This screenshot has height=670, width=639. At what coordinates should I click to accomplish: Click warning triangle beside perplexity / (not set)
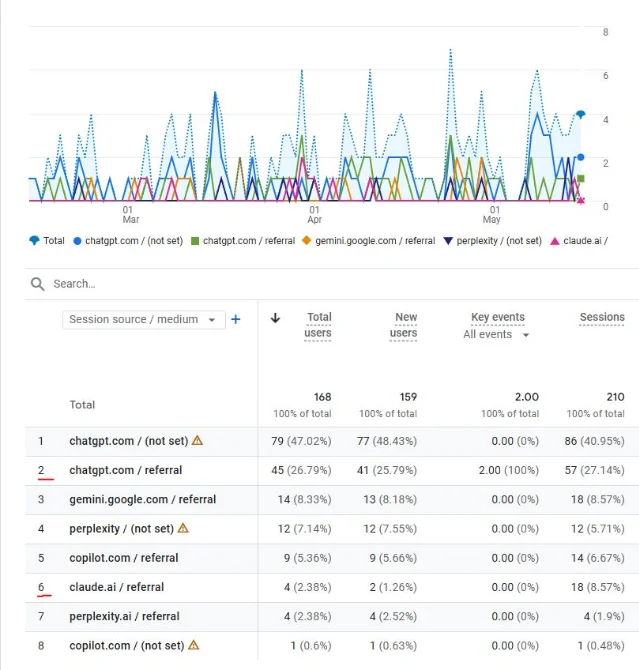183,528
